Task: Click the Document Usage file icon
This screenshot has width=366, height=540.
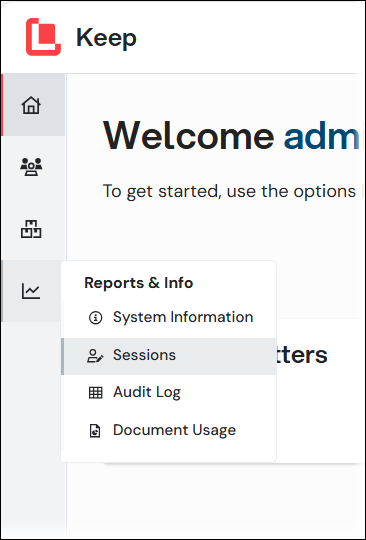Action: click(x=95, y=431)
